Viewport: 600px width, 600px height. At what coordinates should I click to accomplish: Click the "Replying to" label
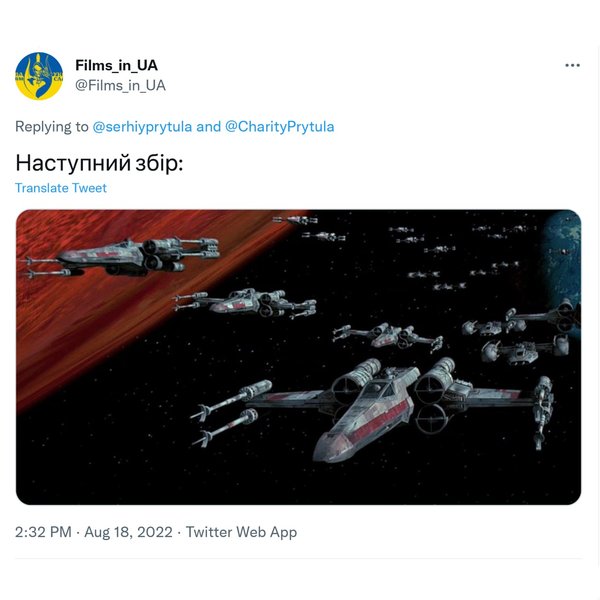[x=52, y=127]
